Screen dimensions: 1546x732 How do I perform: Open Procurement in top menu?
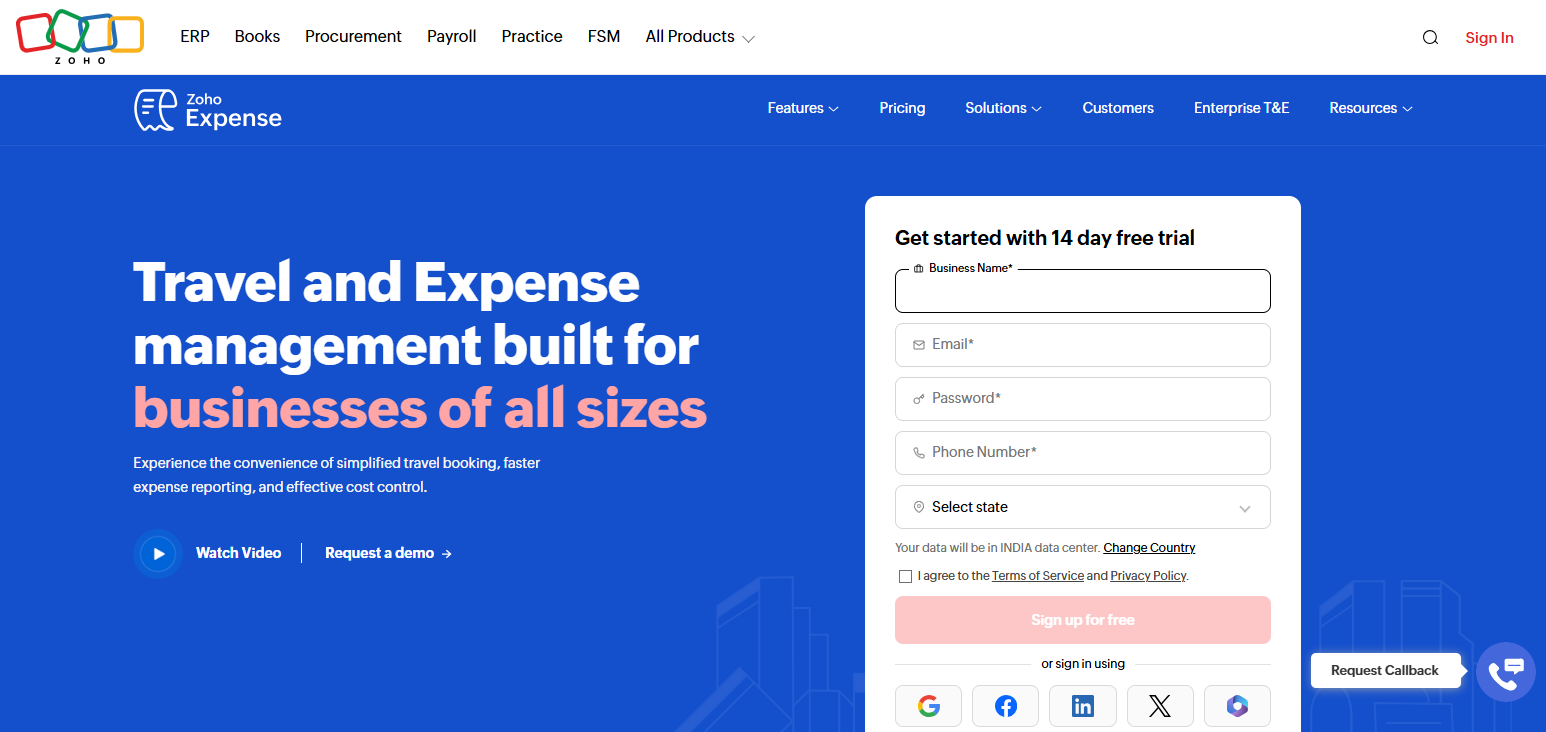pos(353,36)
